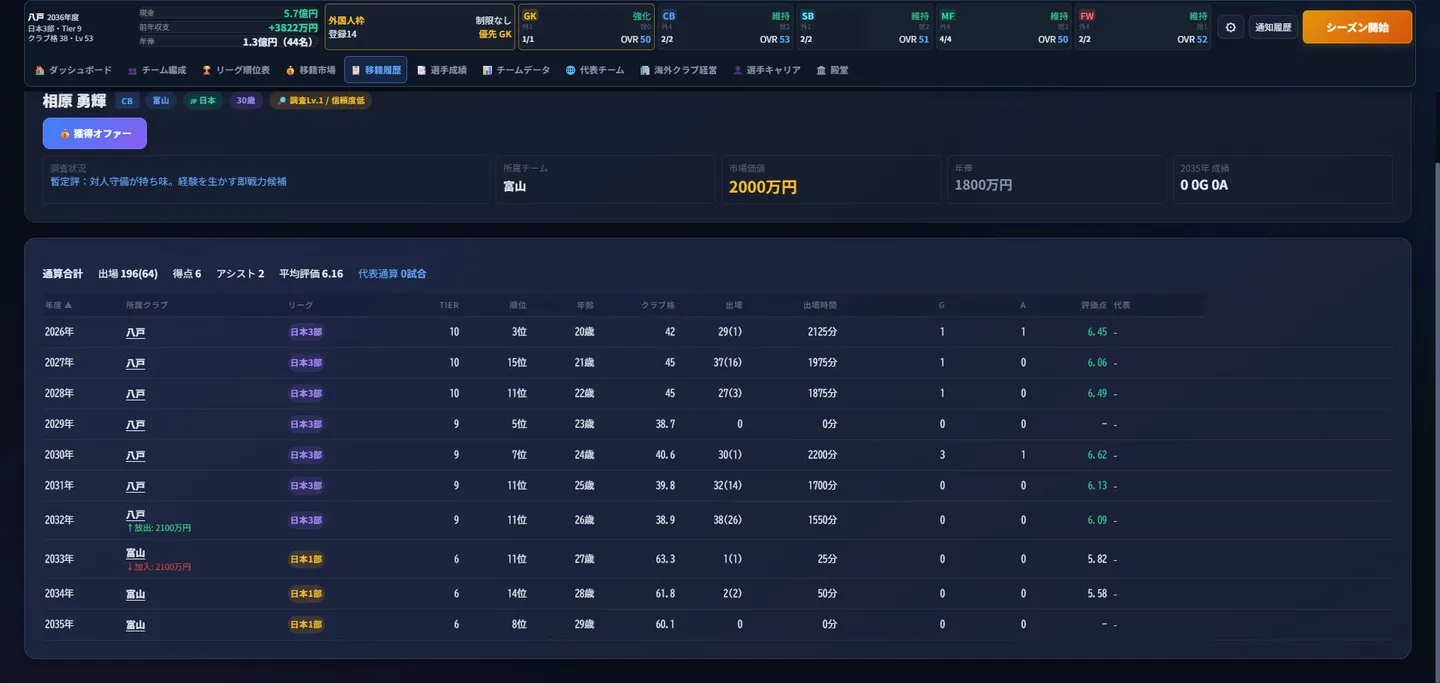Viewport: 1440px width, 683px height.
Task: Open the 八戸 club link in 2030年 row
Action: 135,455
